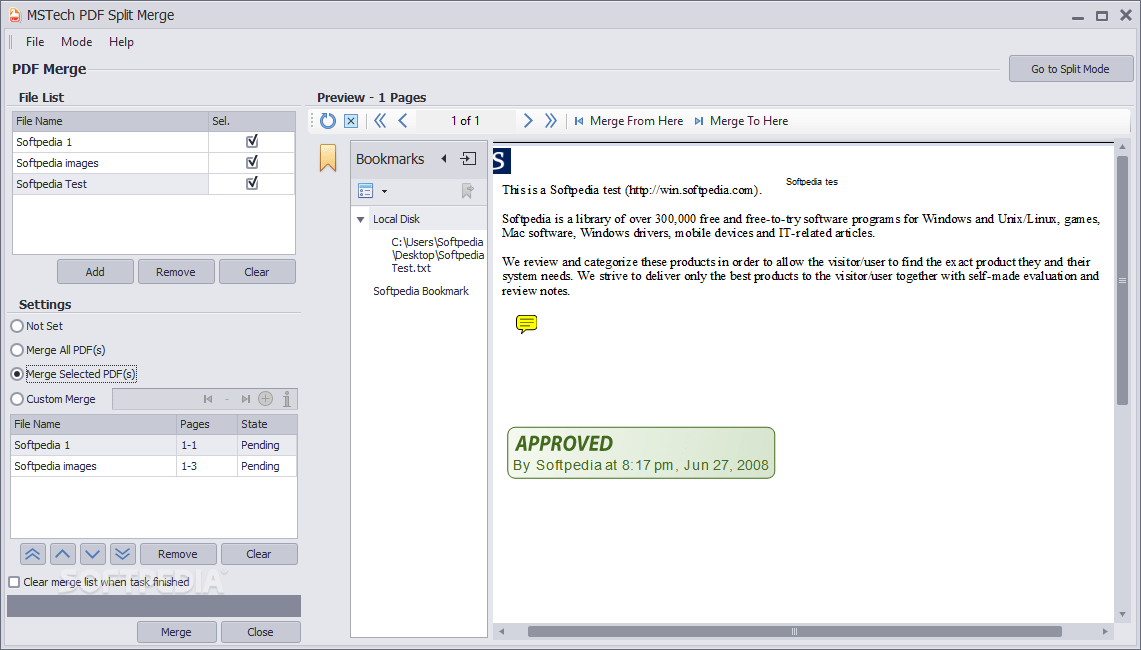
Task: Uncheck the Softpedia images selection checkbox
Action: click(x=252, y=162)
